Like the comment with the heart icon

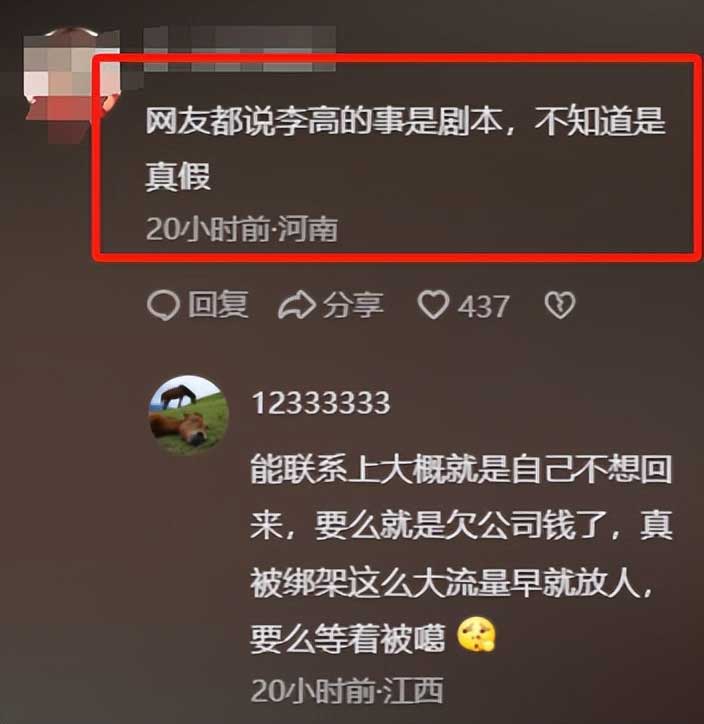(433, 305)
